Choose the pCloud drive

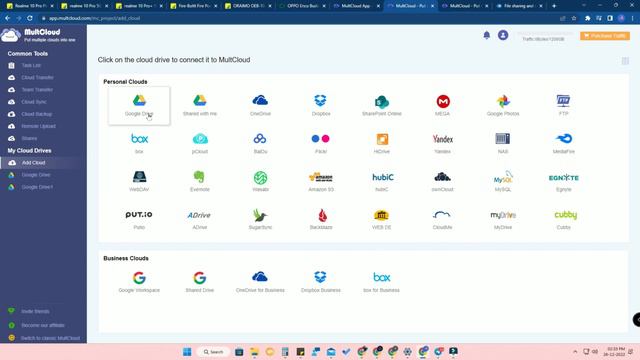point(200,143)
